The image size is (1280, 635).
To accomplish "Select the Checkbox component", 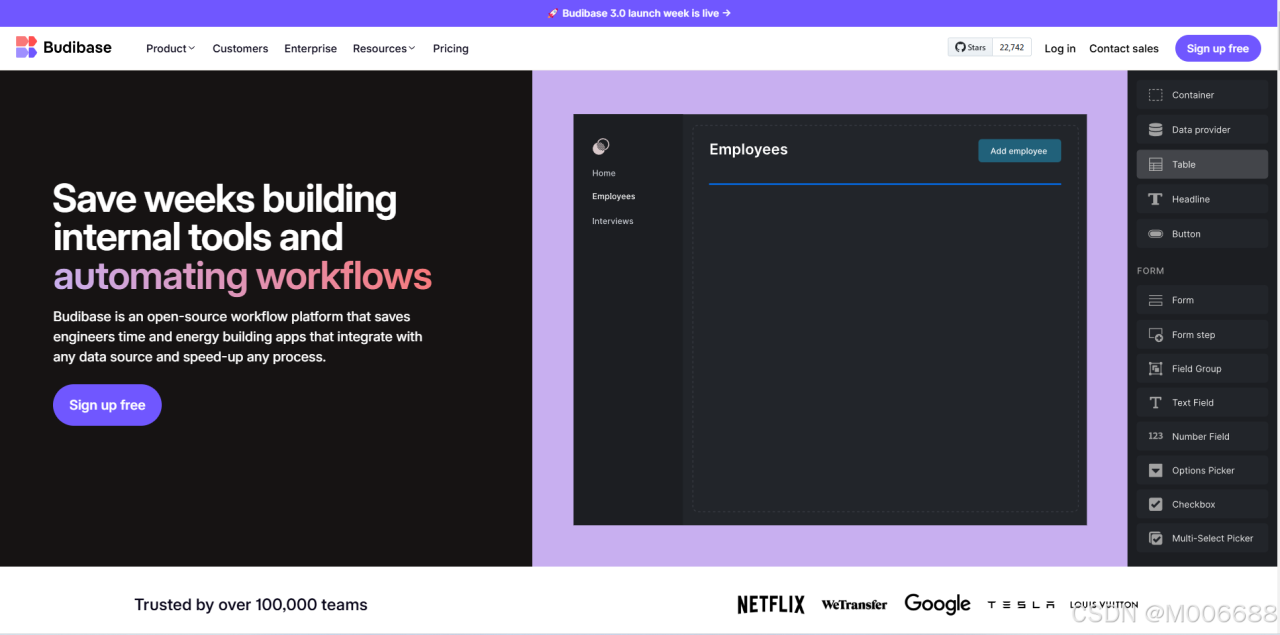I will click(1202, 504).
